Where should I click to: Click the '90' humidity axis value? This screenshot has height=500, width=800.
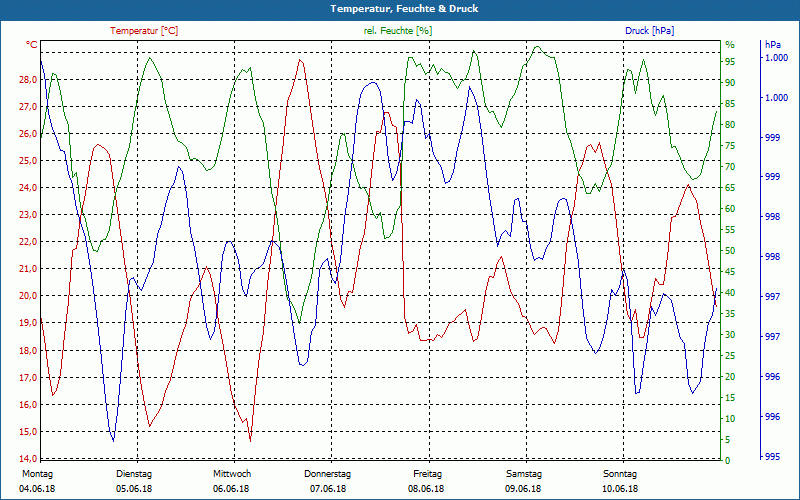coord(730,83)
